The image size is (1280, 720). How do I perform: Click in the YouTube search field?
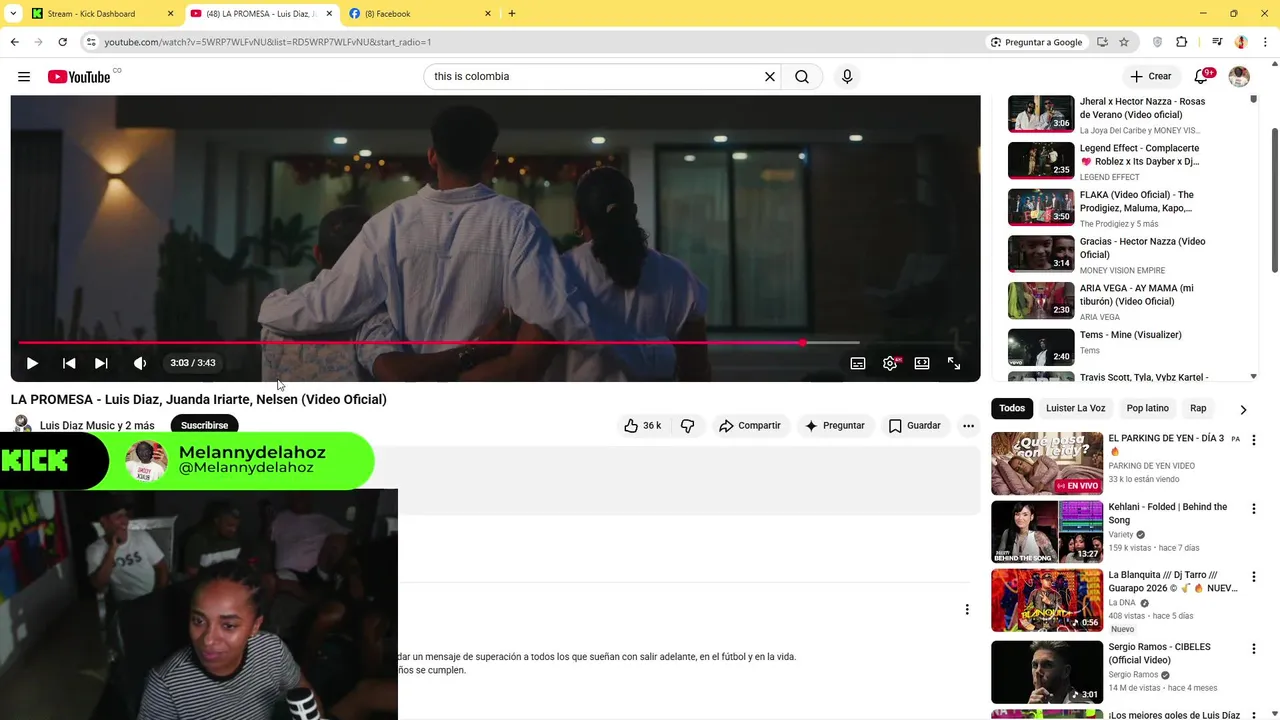[595, 77]
